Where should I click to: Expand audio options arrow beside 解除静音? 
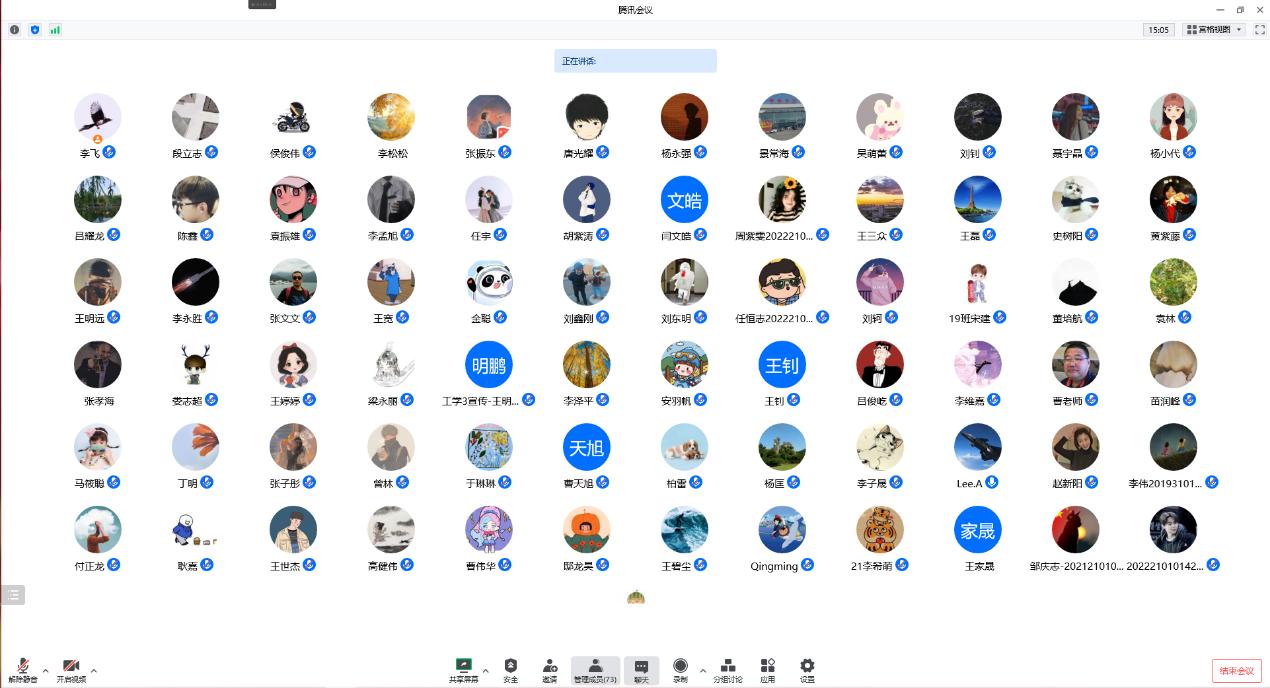coord(46,671)
